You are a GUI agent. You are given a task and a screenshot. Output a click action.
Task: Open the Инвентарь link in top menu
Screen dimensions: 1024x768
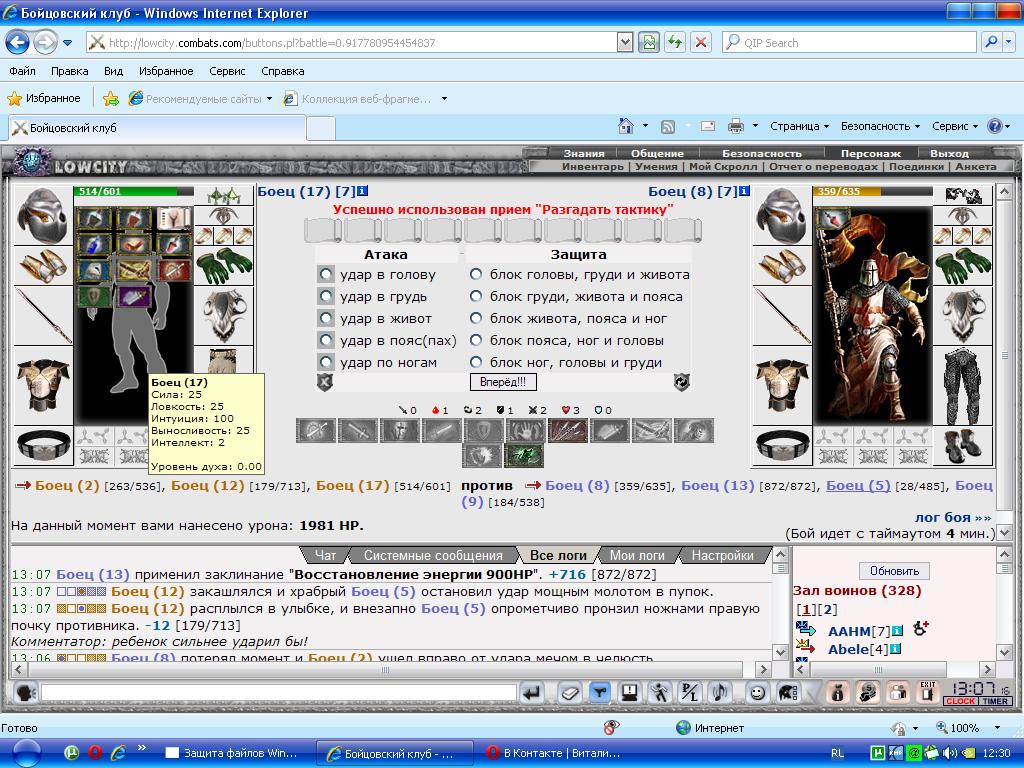[x=592, y=167]
